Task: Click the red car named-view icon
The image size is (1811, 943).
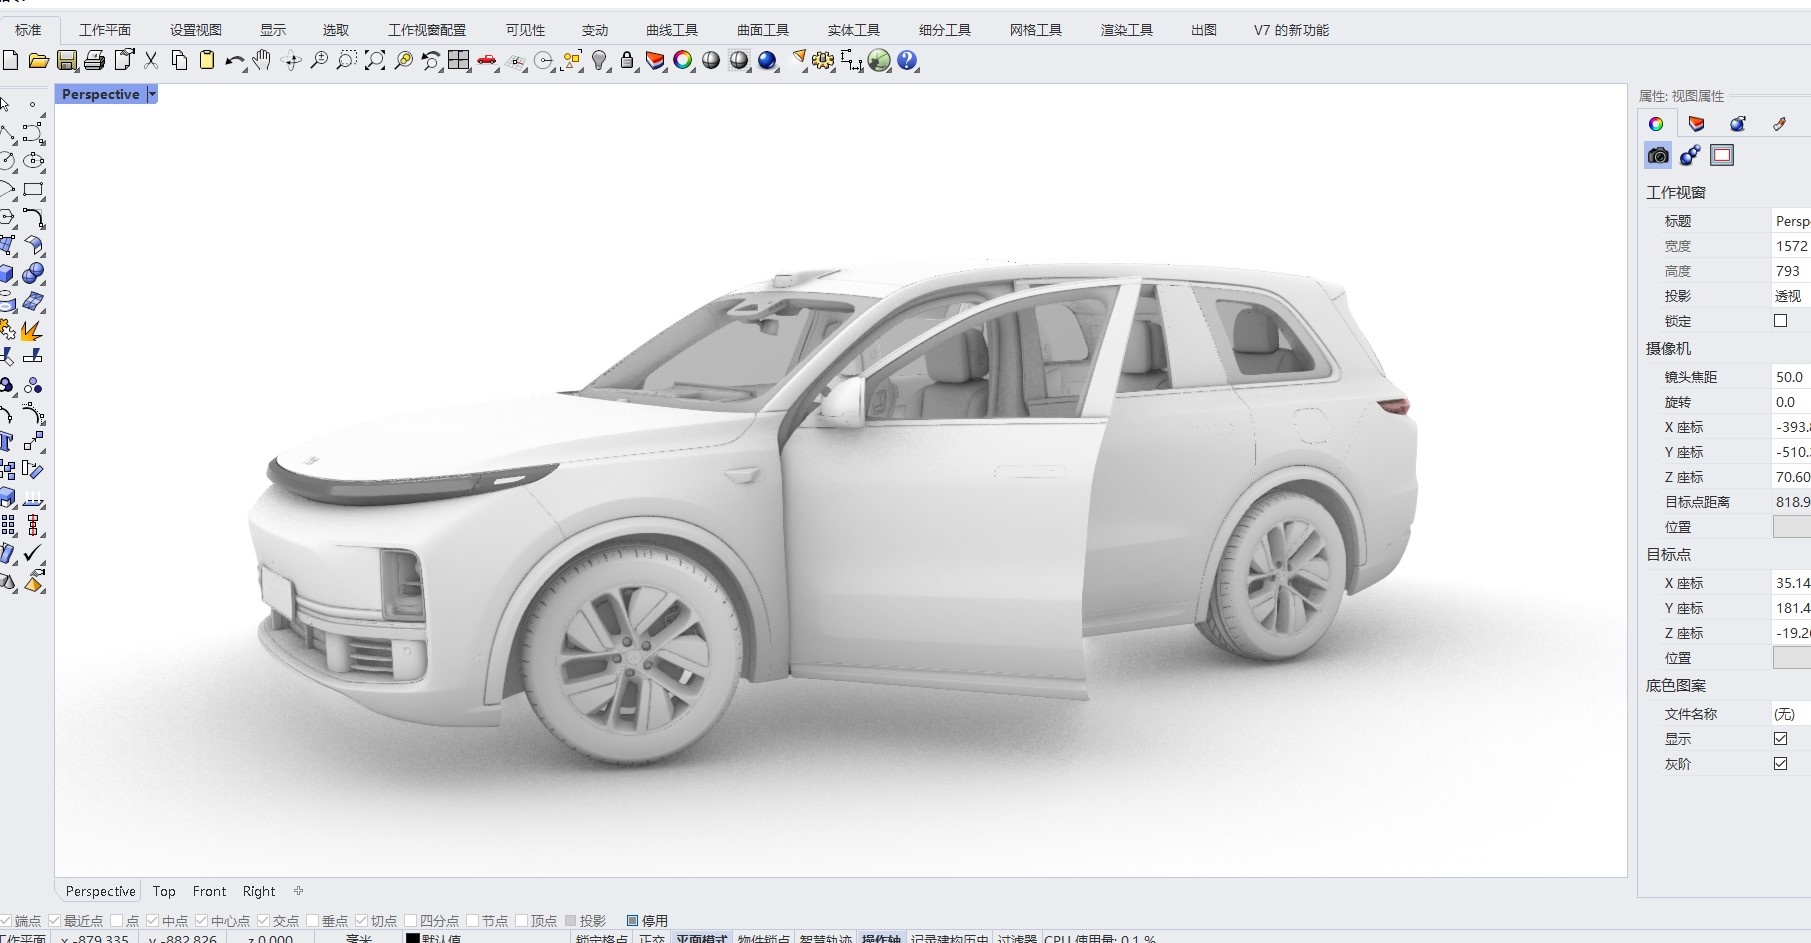Action: (487, 61)
